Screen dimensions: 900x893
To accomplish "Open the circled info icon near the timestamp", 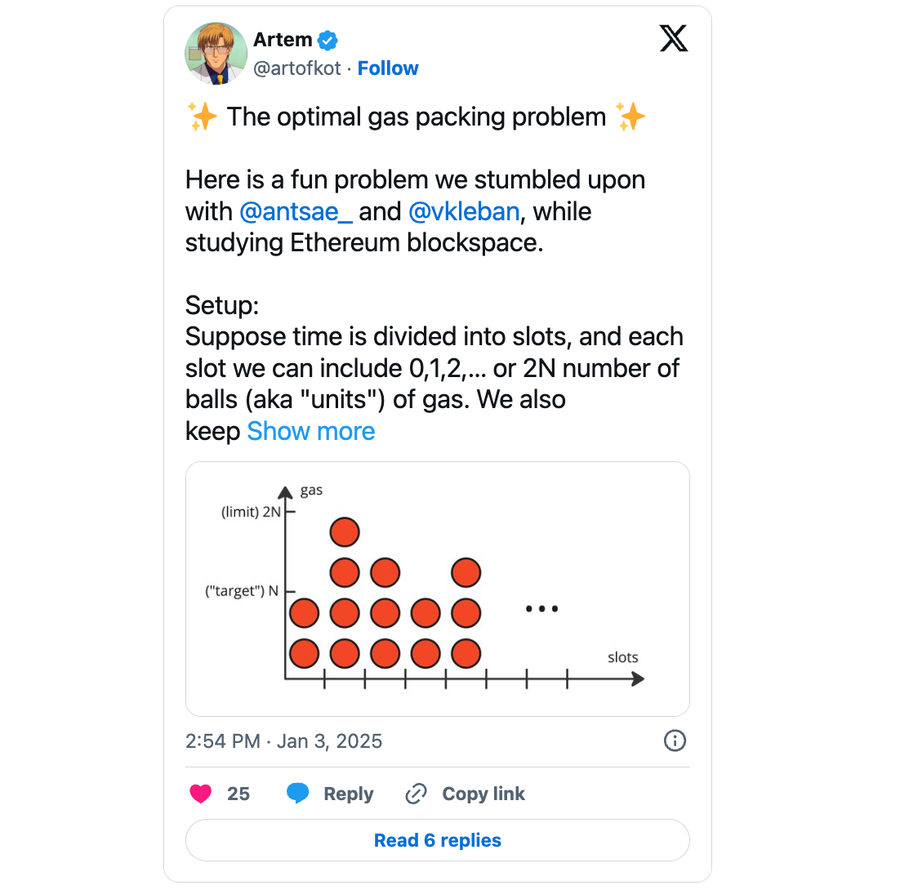I will (674, 740).
